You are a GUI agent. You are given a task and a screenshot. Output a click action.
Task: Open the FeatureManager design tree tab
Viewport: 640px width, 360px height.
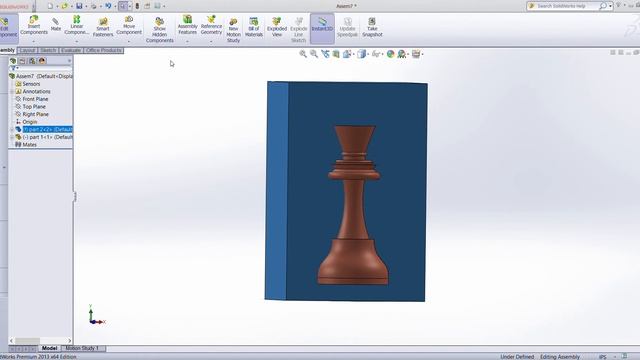pyautogui.click(x=13, y=61)
